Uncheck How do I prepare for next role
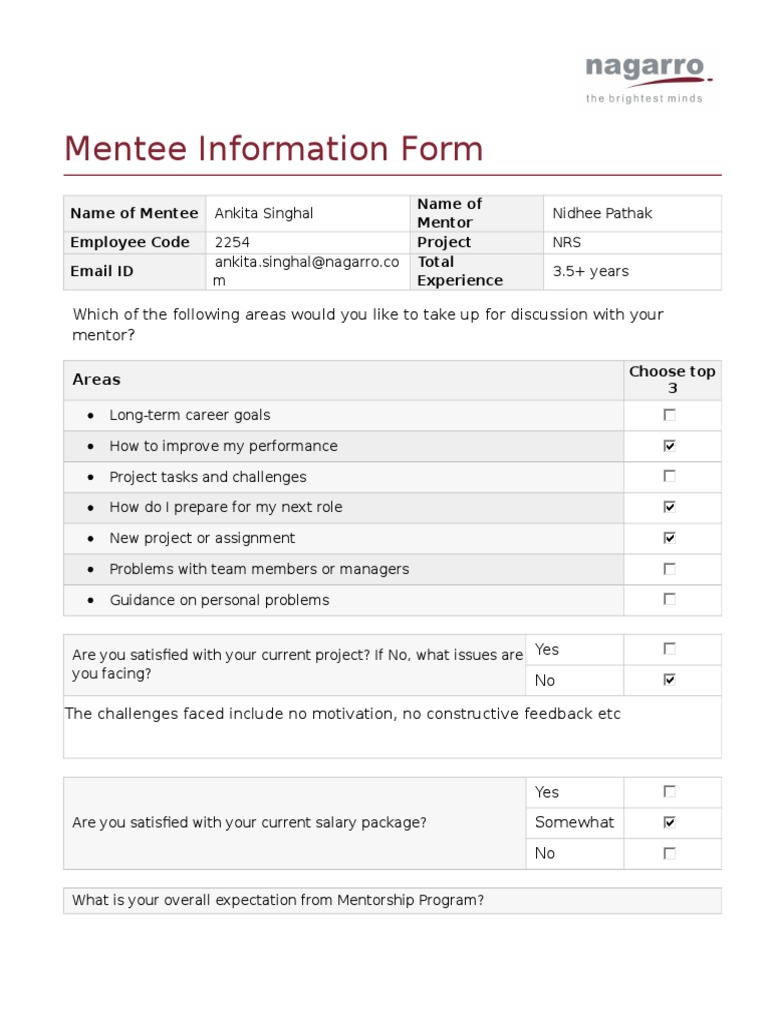 click(x=669, y=507)
